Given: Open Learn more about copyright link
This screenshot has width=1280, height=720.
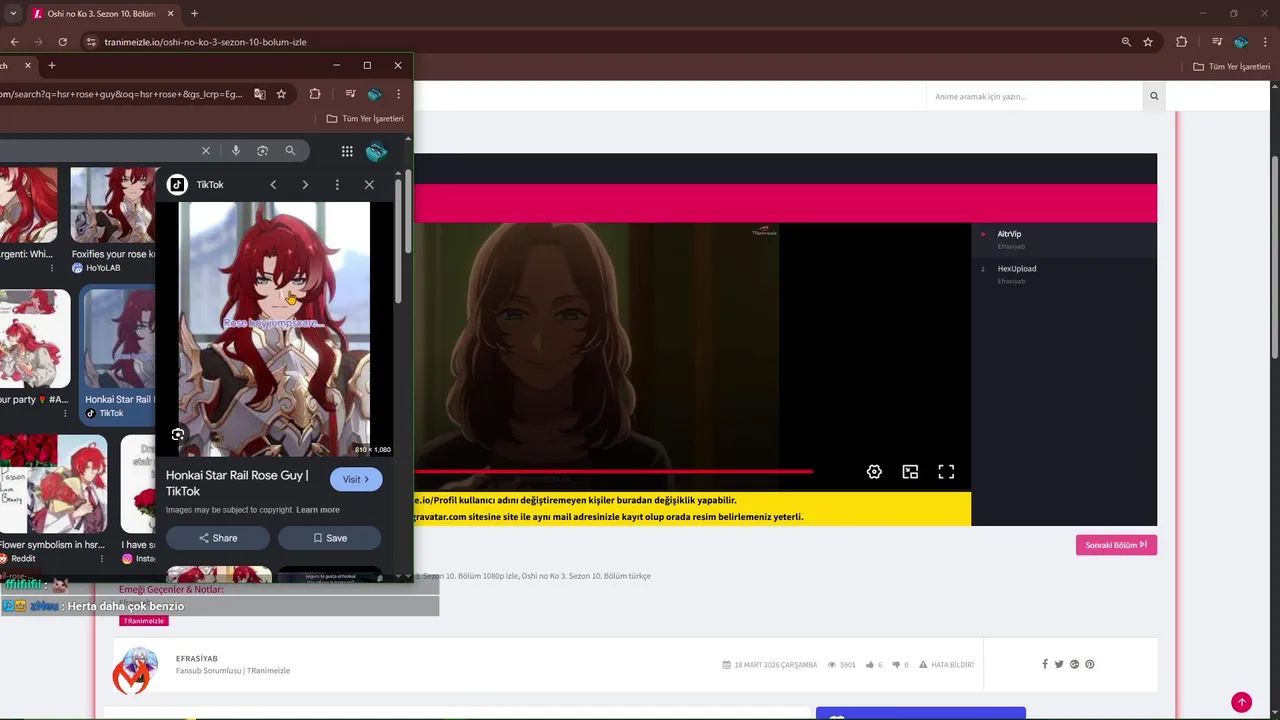Looking at the screenshot, I should pyautogui.click(x=317, y=510).
